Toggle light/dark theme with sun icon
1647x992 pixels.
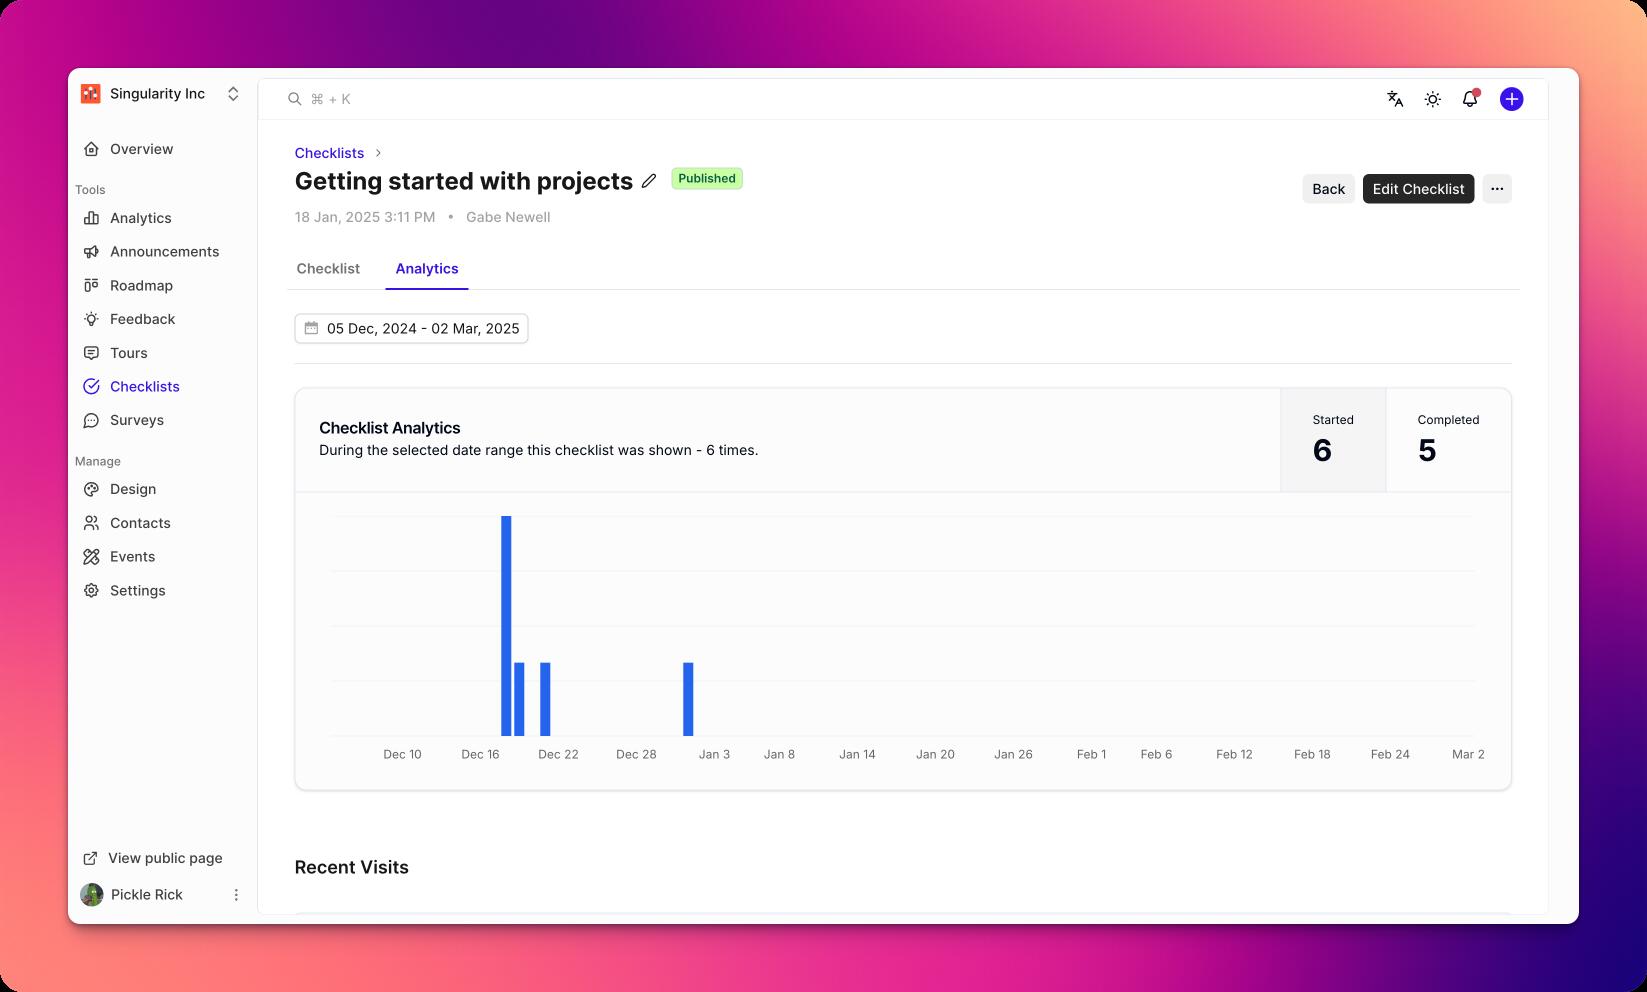1432,99
